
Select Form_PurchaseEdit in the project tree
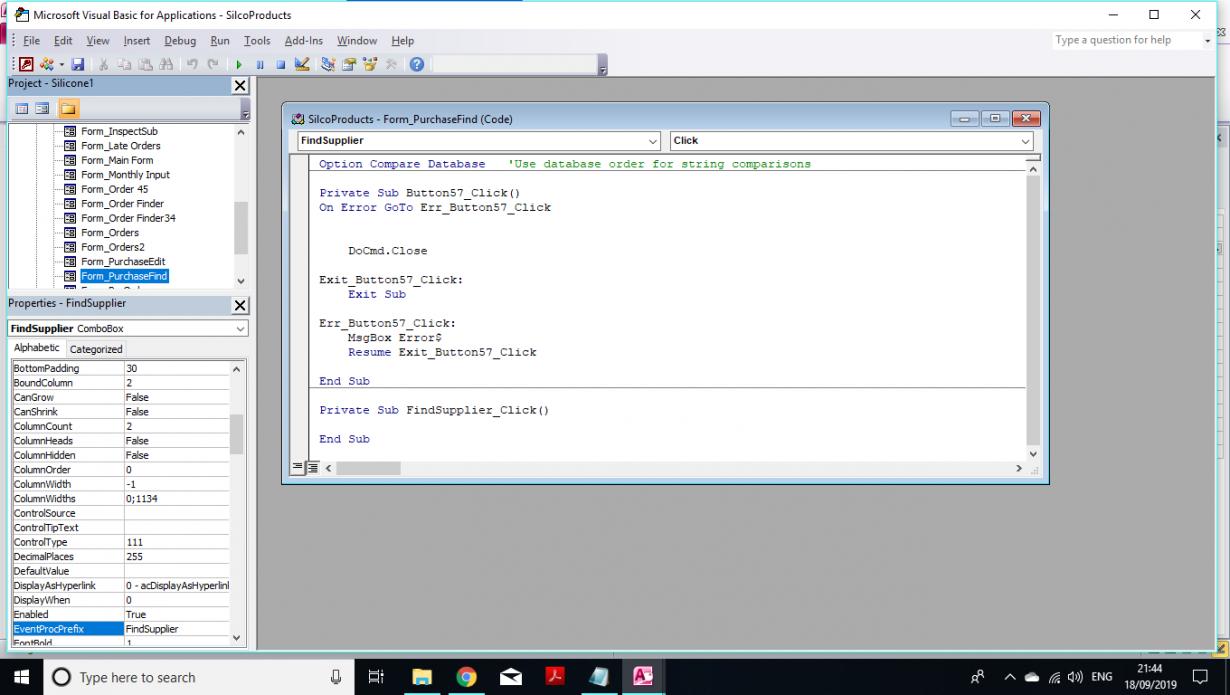coord(123,262)
